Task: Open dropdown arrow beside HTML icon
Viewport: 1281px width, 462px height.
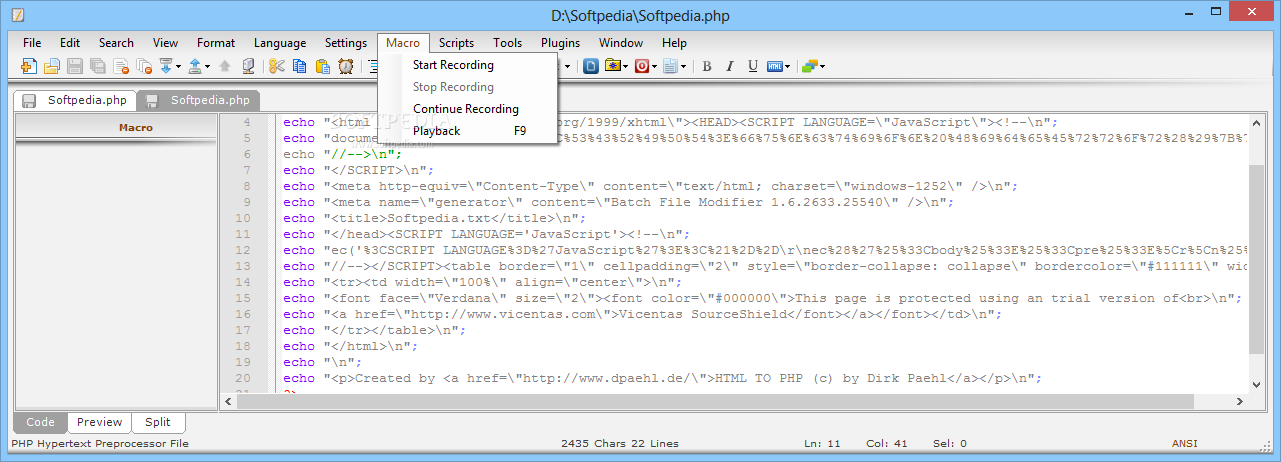Action: [788, 66]
